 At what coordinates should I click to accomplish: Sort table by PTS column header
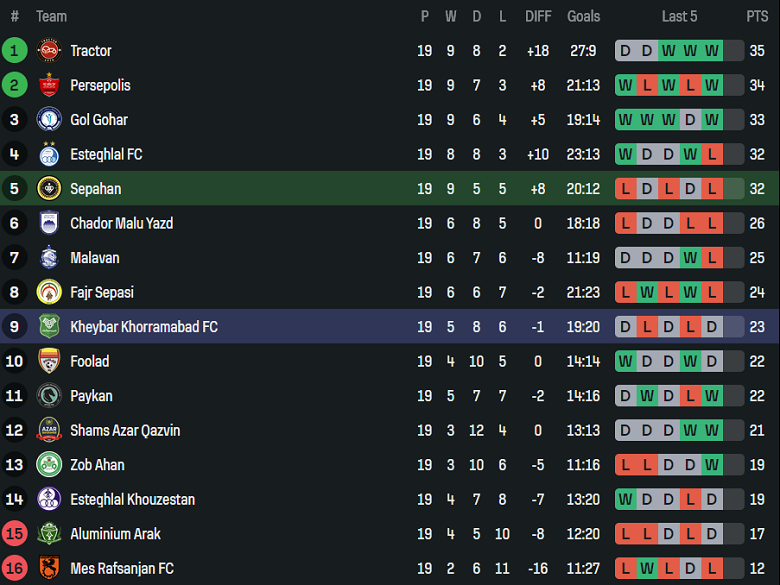click(757, 16)
